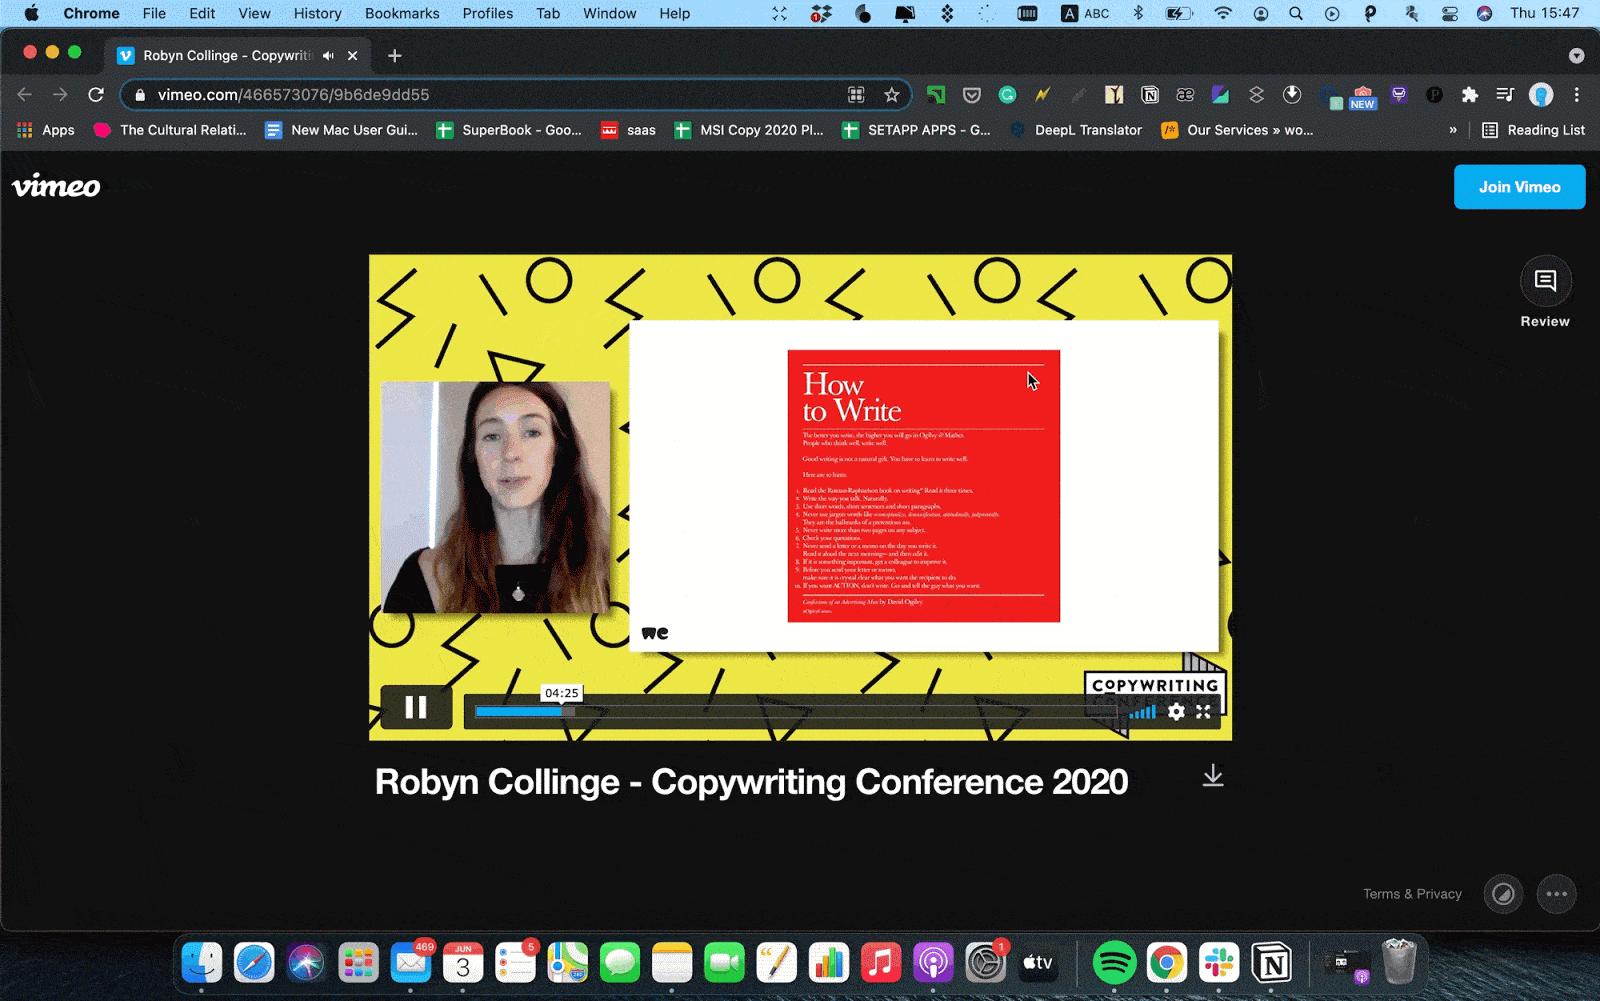The image size is (1600, 1001).
Task: Open Terms & Privacy link
Action: click(1411, 894)
